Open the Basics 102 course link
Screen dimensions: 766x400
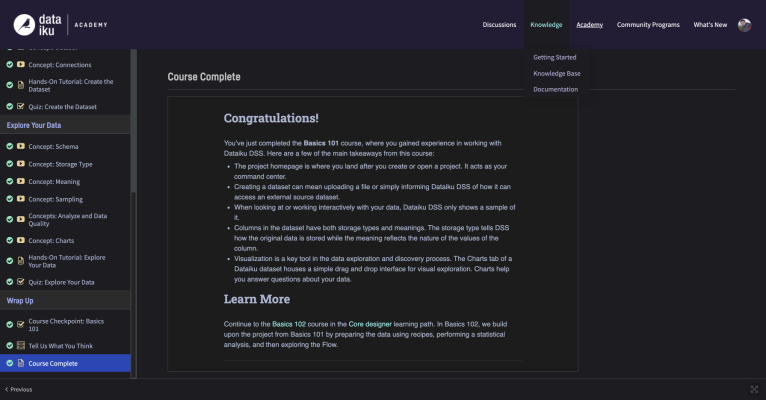(x=289, y=324)
